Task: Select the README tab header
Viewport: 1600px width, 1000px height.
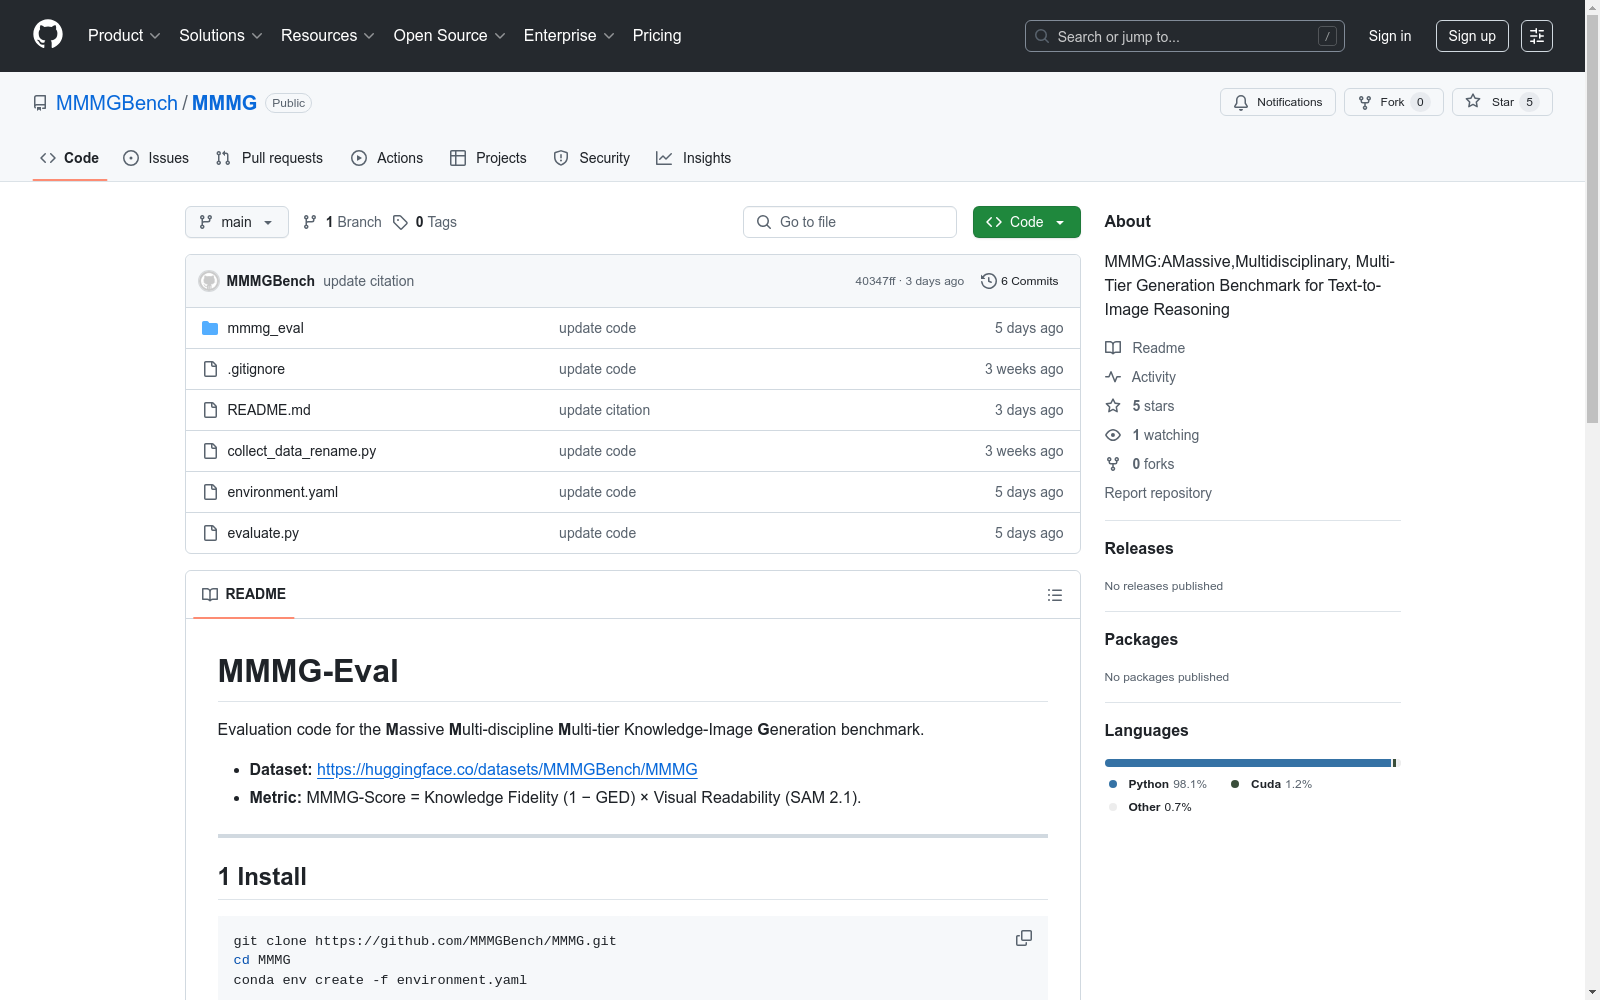Action: point(244,594)
